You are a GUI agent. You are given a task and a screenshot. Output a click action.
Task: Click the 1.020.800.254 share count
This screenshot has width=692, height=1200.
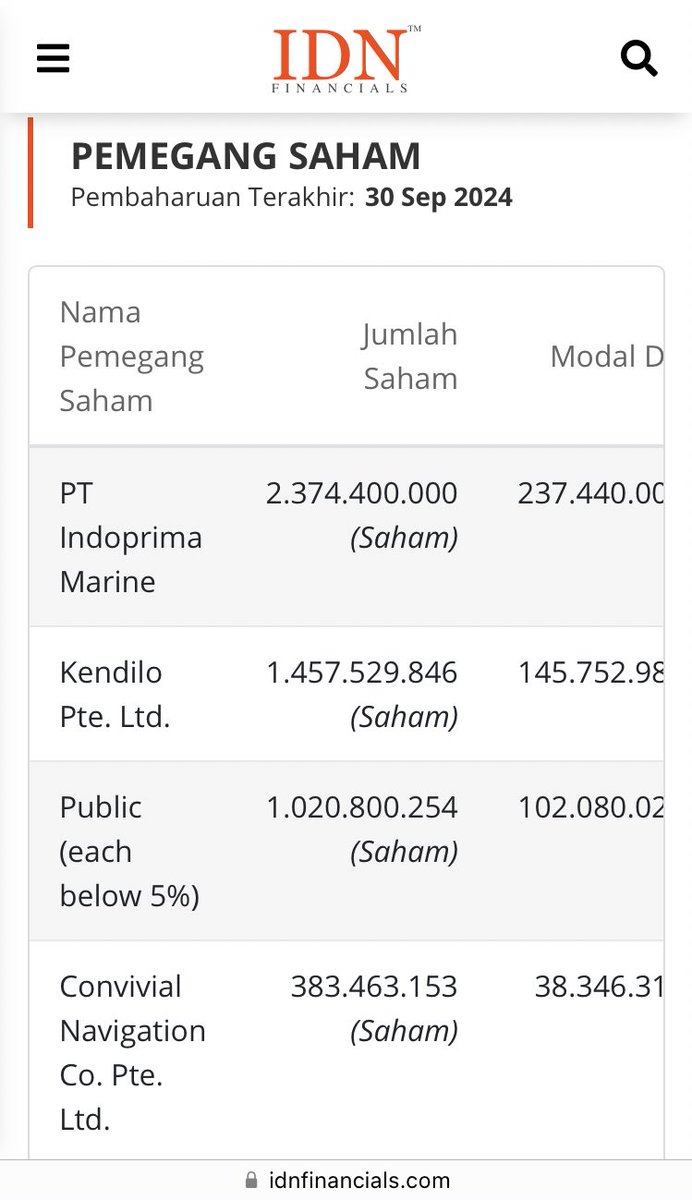362,808
